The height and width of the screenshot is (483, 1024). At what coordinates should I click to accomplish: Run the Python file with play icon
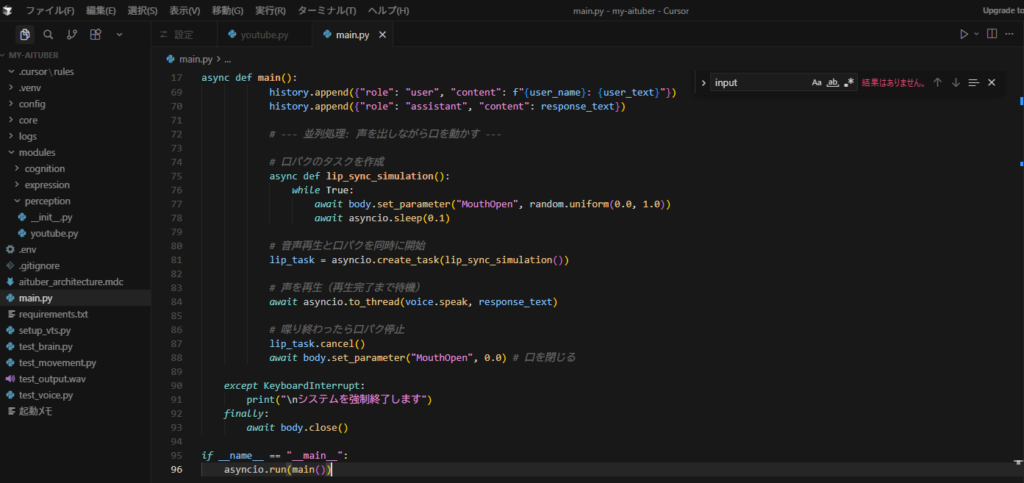(x=964, y=34)
